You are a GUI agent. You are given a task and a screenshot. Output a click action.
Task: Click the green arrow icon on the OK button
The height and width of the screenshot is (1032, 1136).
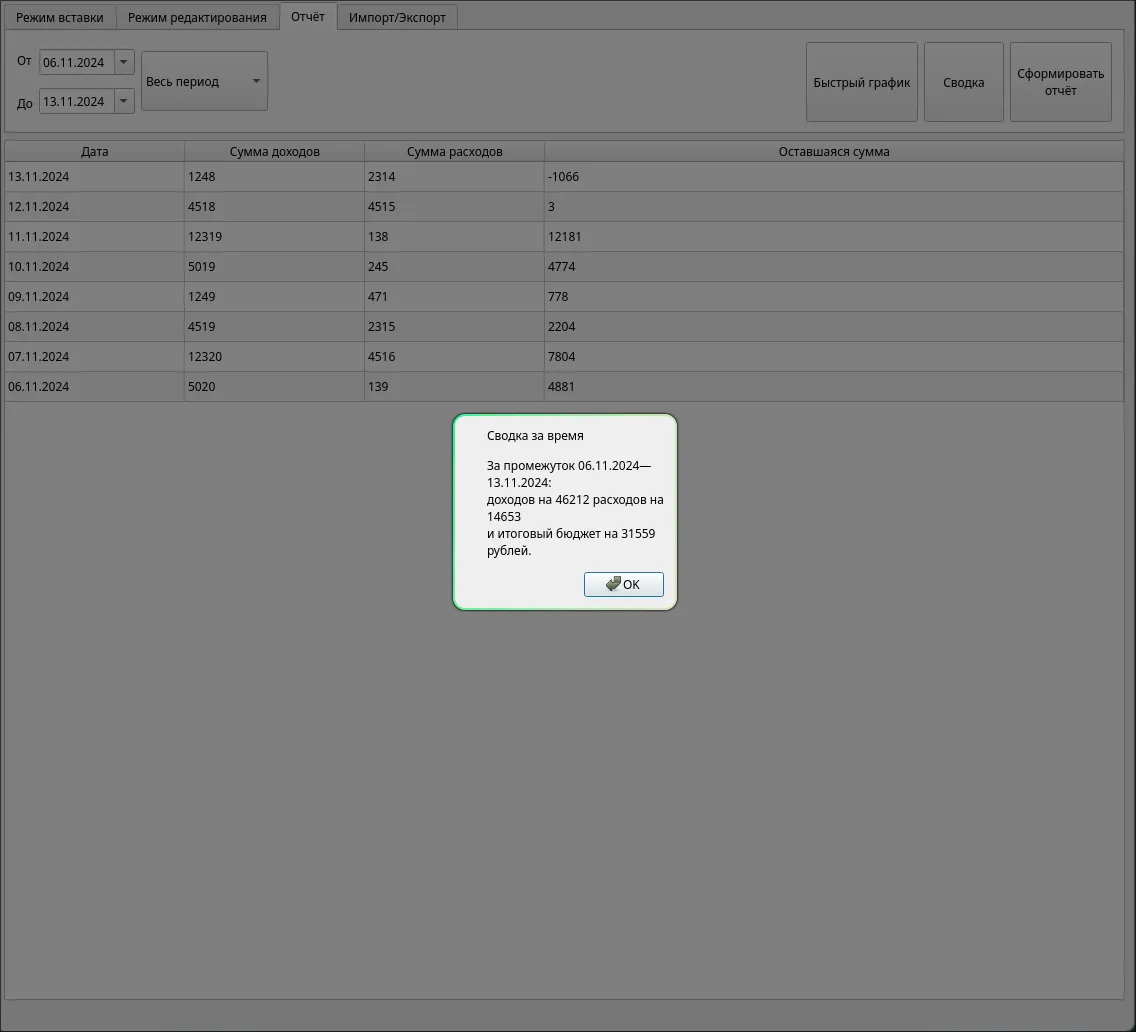(612, 584)
